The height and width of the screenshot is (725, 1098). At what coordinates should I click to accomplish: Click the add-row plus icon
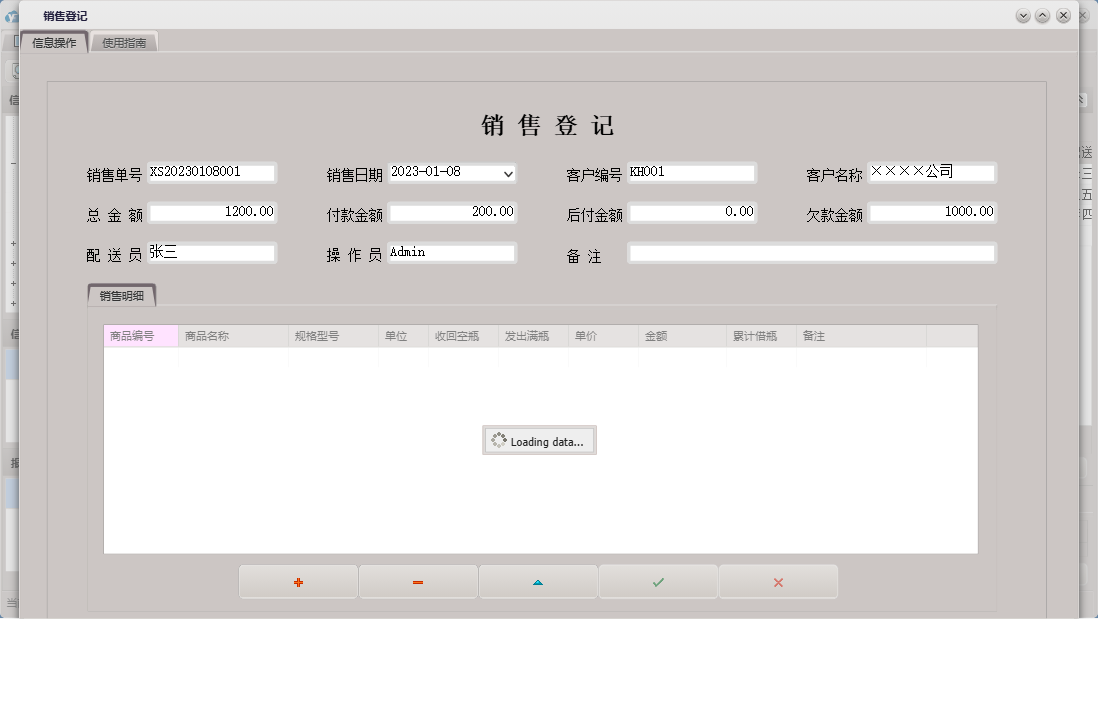pos(297,581)
